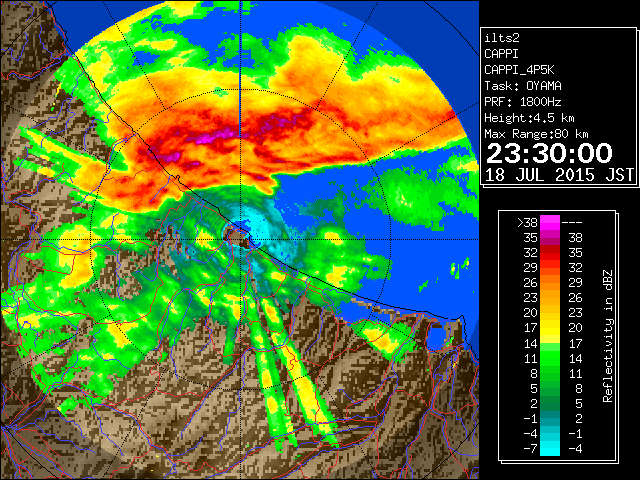The width and height of the screenshot is (640, 480).
Task: Click the Height:4.5 km text
Action: coord(529,118)
